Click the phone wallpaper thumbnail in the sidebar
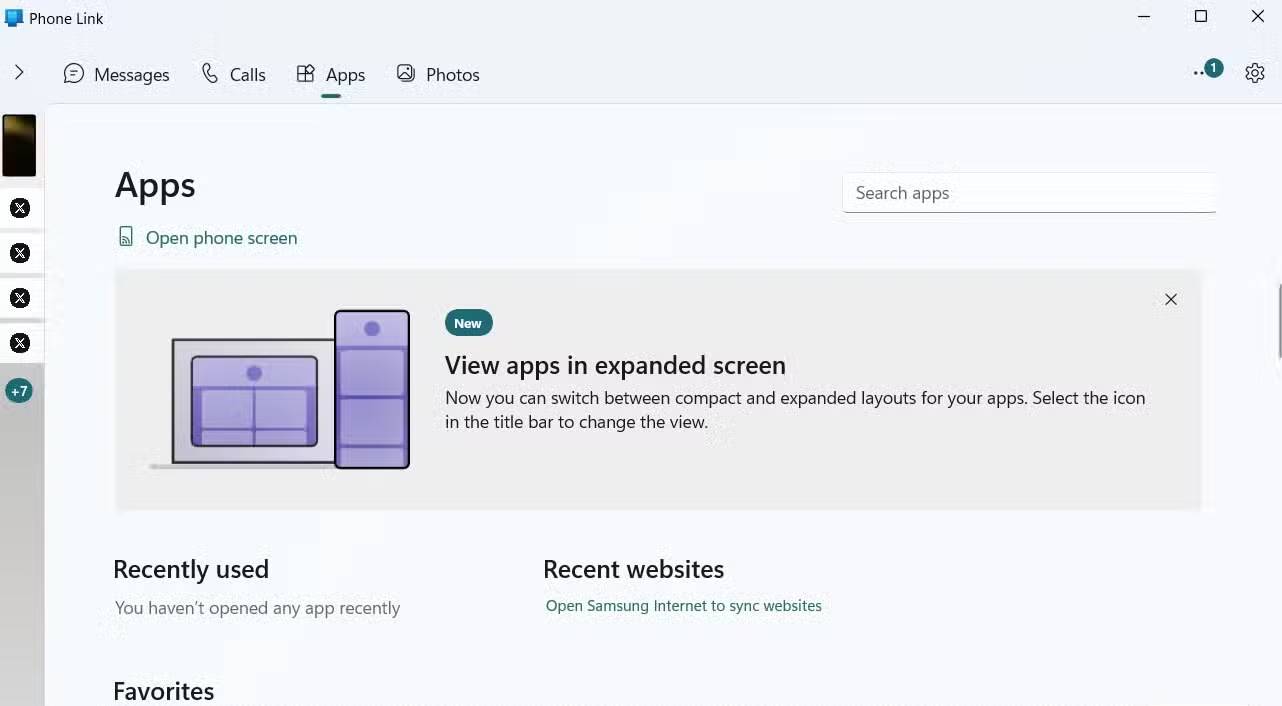Image resolution: width=1282 pixels, height=706 pixels. coord(19,145)
